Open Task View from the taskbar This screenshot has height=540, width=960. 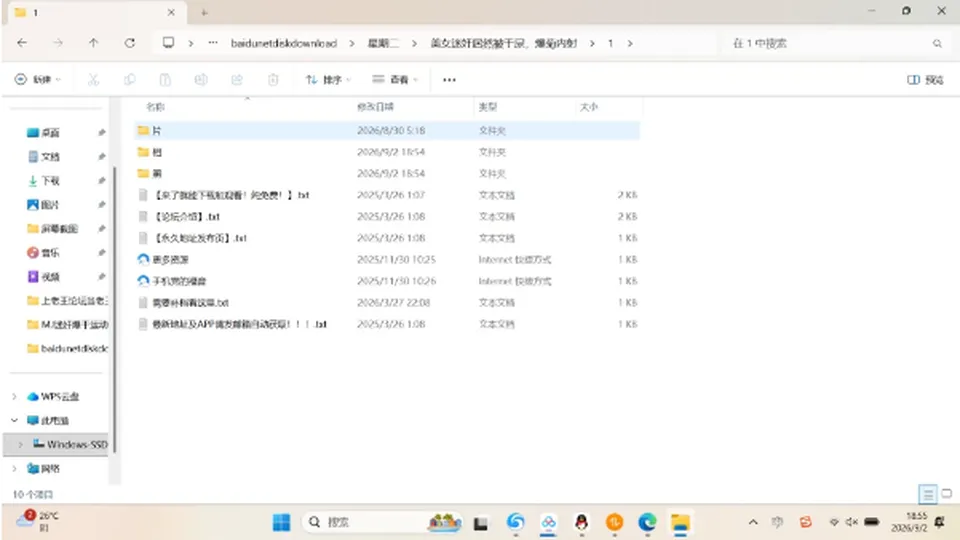pyautogui.click(x=481, y=523)
